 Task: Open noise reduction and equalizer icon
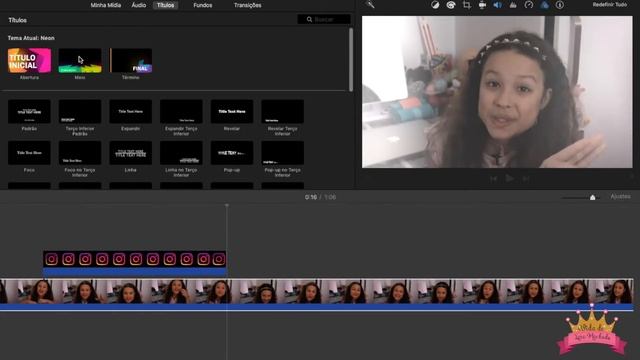click(x=513, y=5)
